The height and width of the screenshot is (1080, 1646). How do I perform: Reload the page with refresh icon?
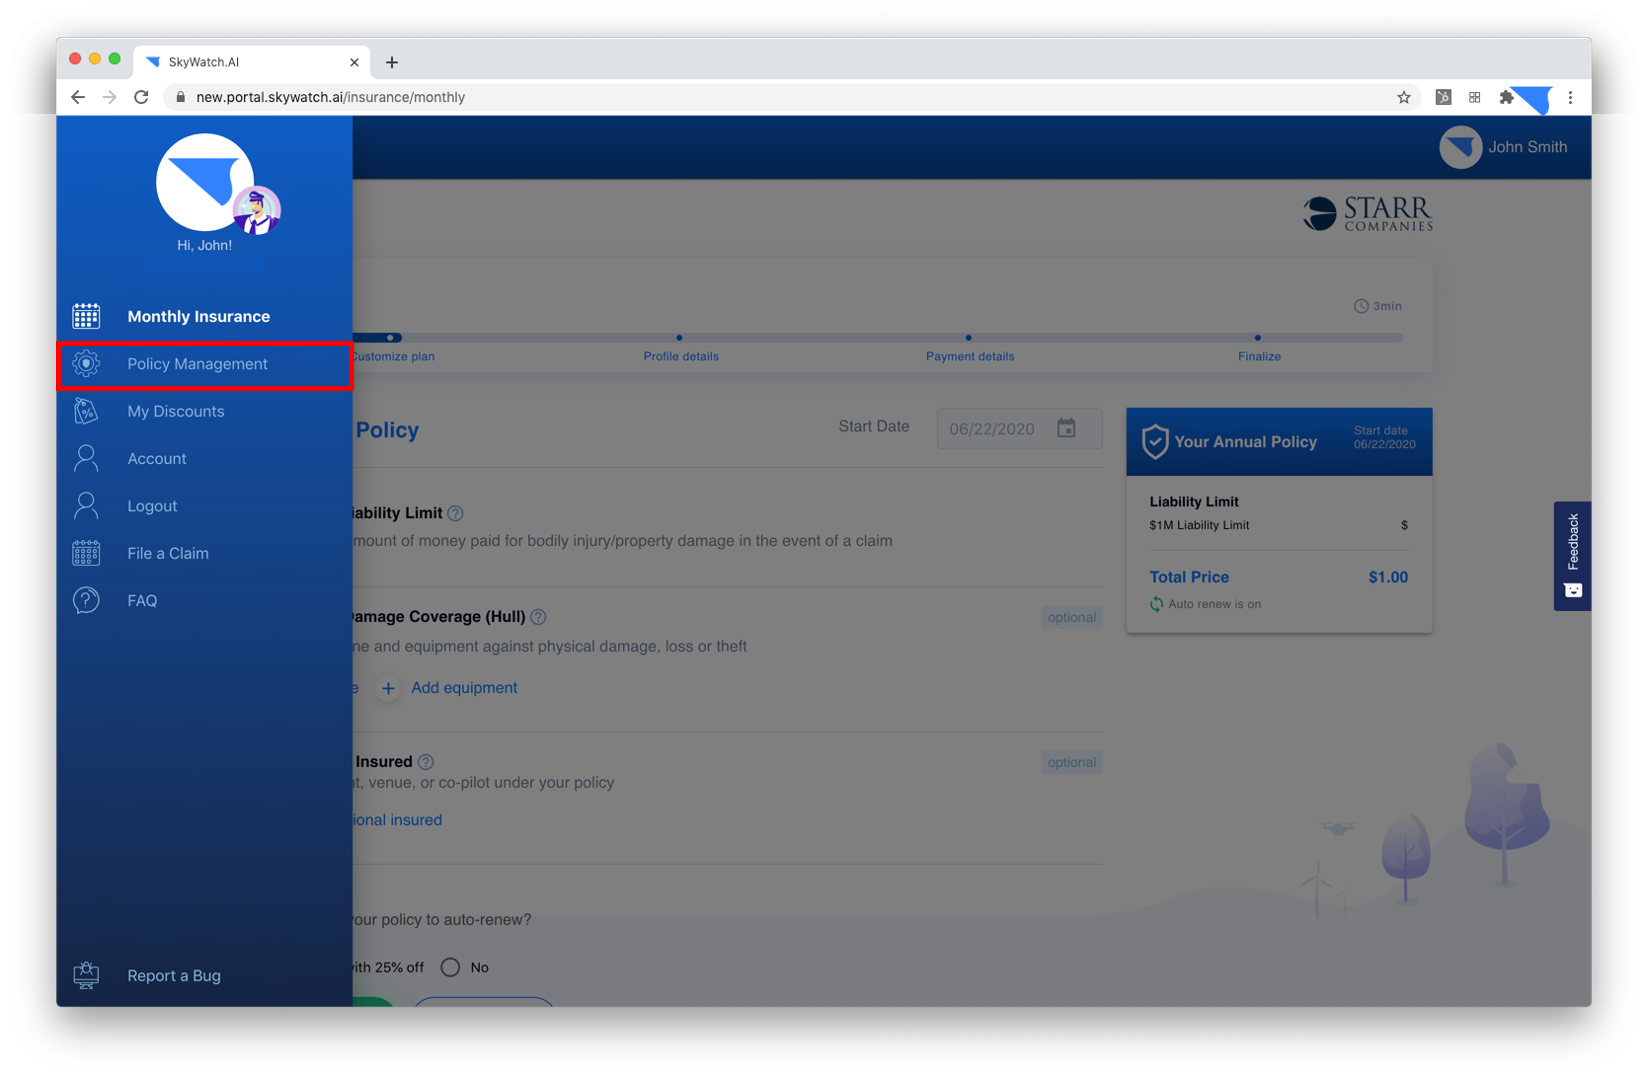coord(141,97)
